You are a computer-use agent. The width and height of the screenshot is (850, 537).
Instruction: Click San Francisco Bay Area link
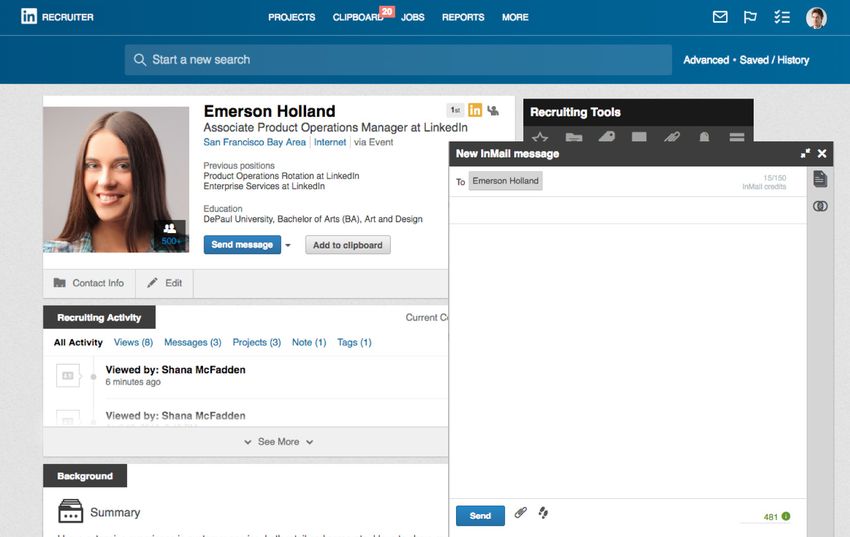pyautogui.click(x=254, y=142)
